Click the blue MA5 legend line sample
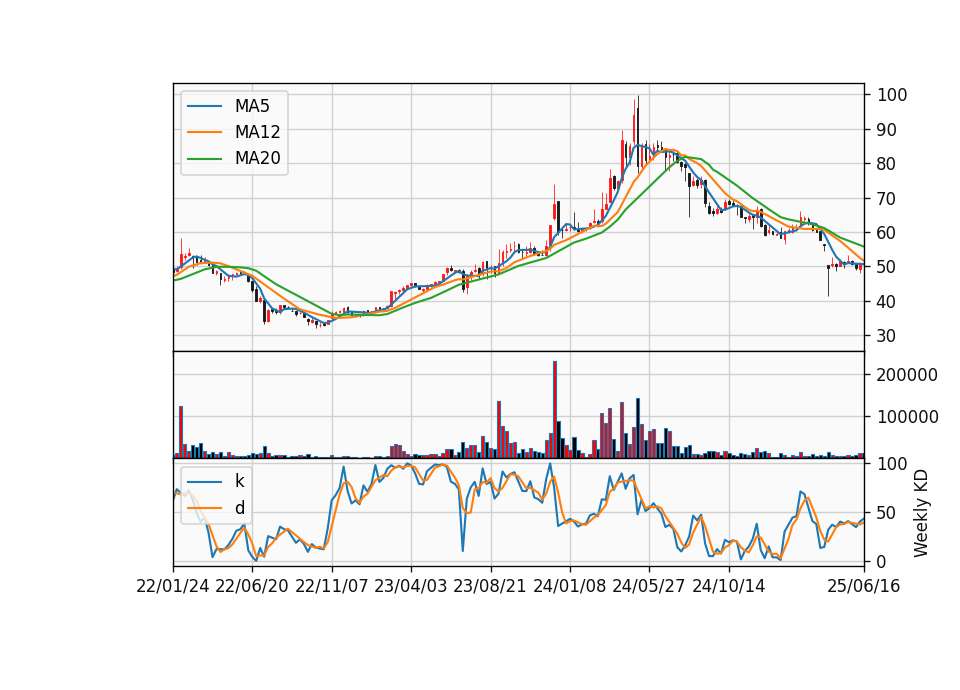960x690 pixels. click(x=204, y=106)
